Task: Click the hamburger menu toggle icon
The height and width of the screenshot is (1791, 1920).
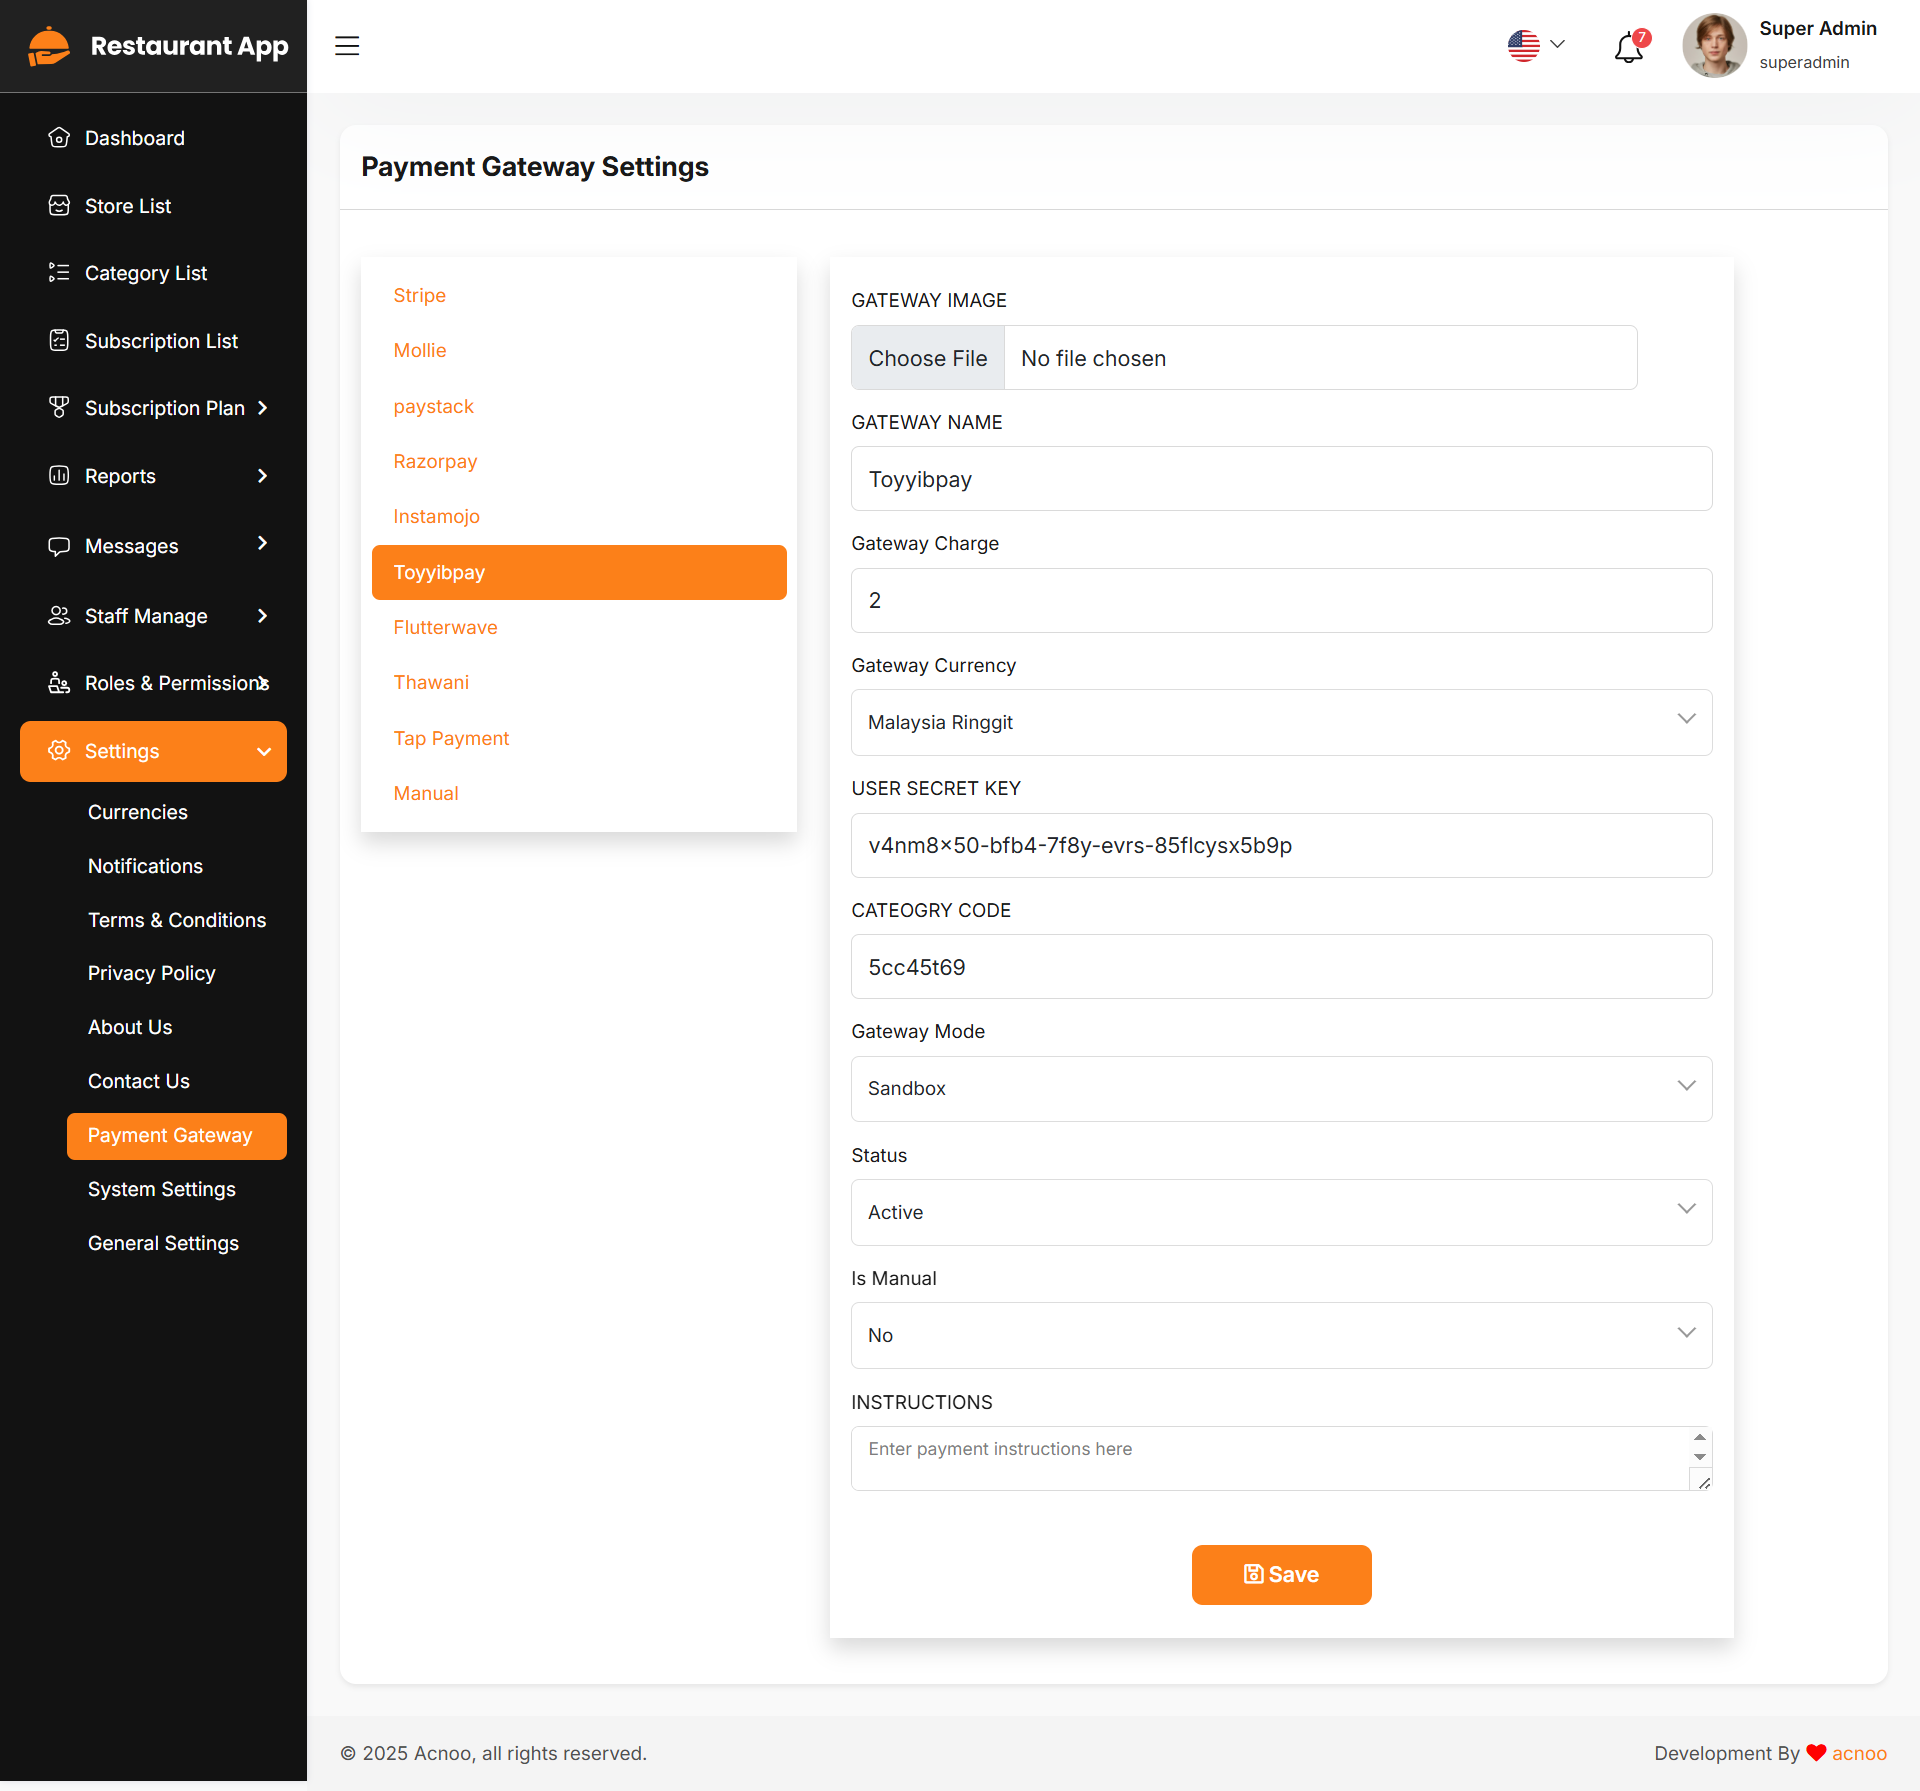Action: click(x=347, y=46)
